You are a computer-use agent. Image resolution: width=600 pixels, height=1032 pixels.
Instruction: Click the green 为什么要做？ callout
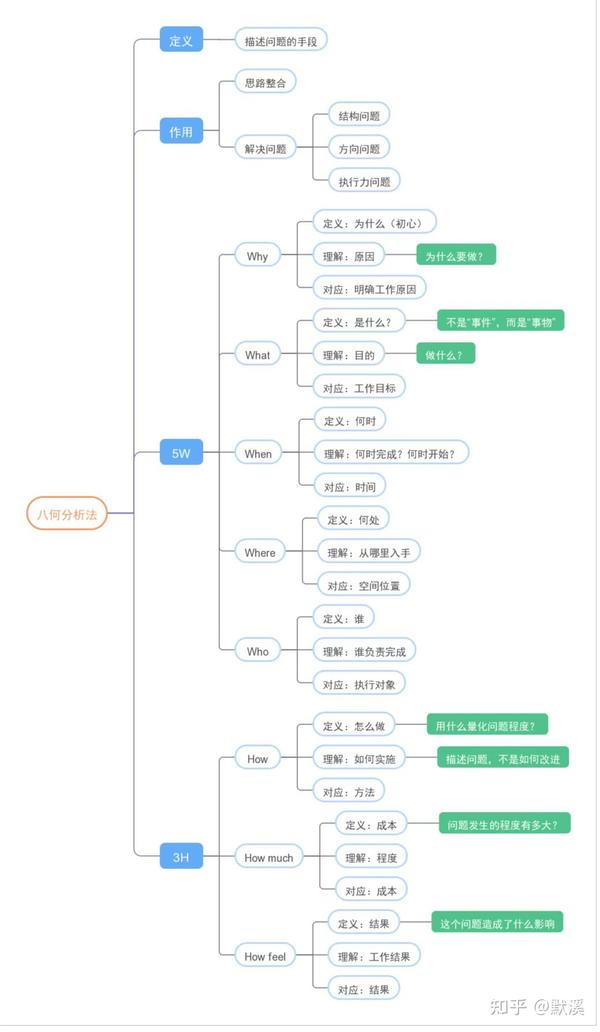pyautogui.click(x=455, y=256)
